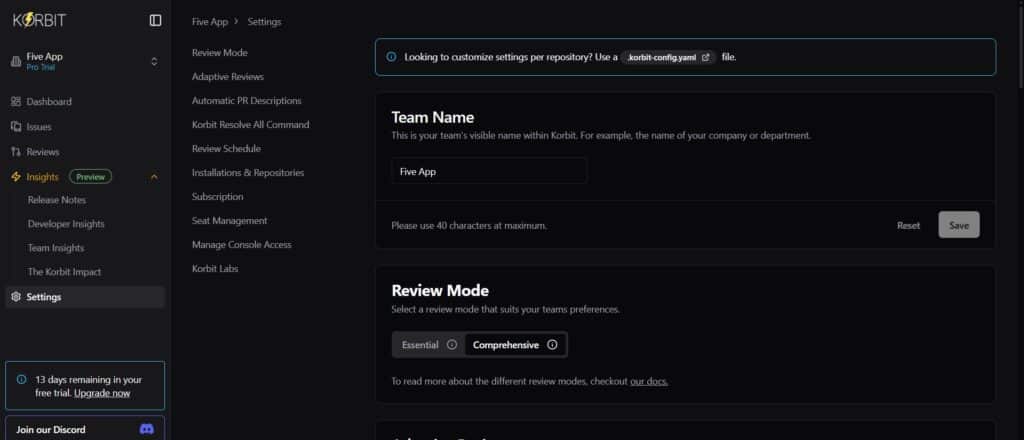
Task: Select Settings in the sidebar
Action: point(85,297)
